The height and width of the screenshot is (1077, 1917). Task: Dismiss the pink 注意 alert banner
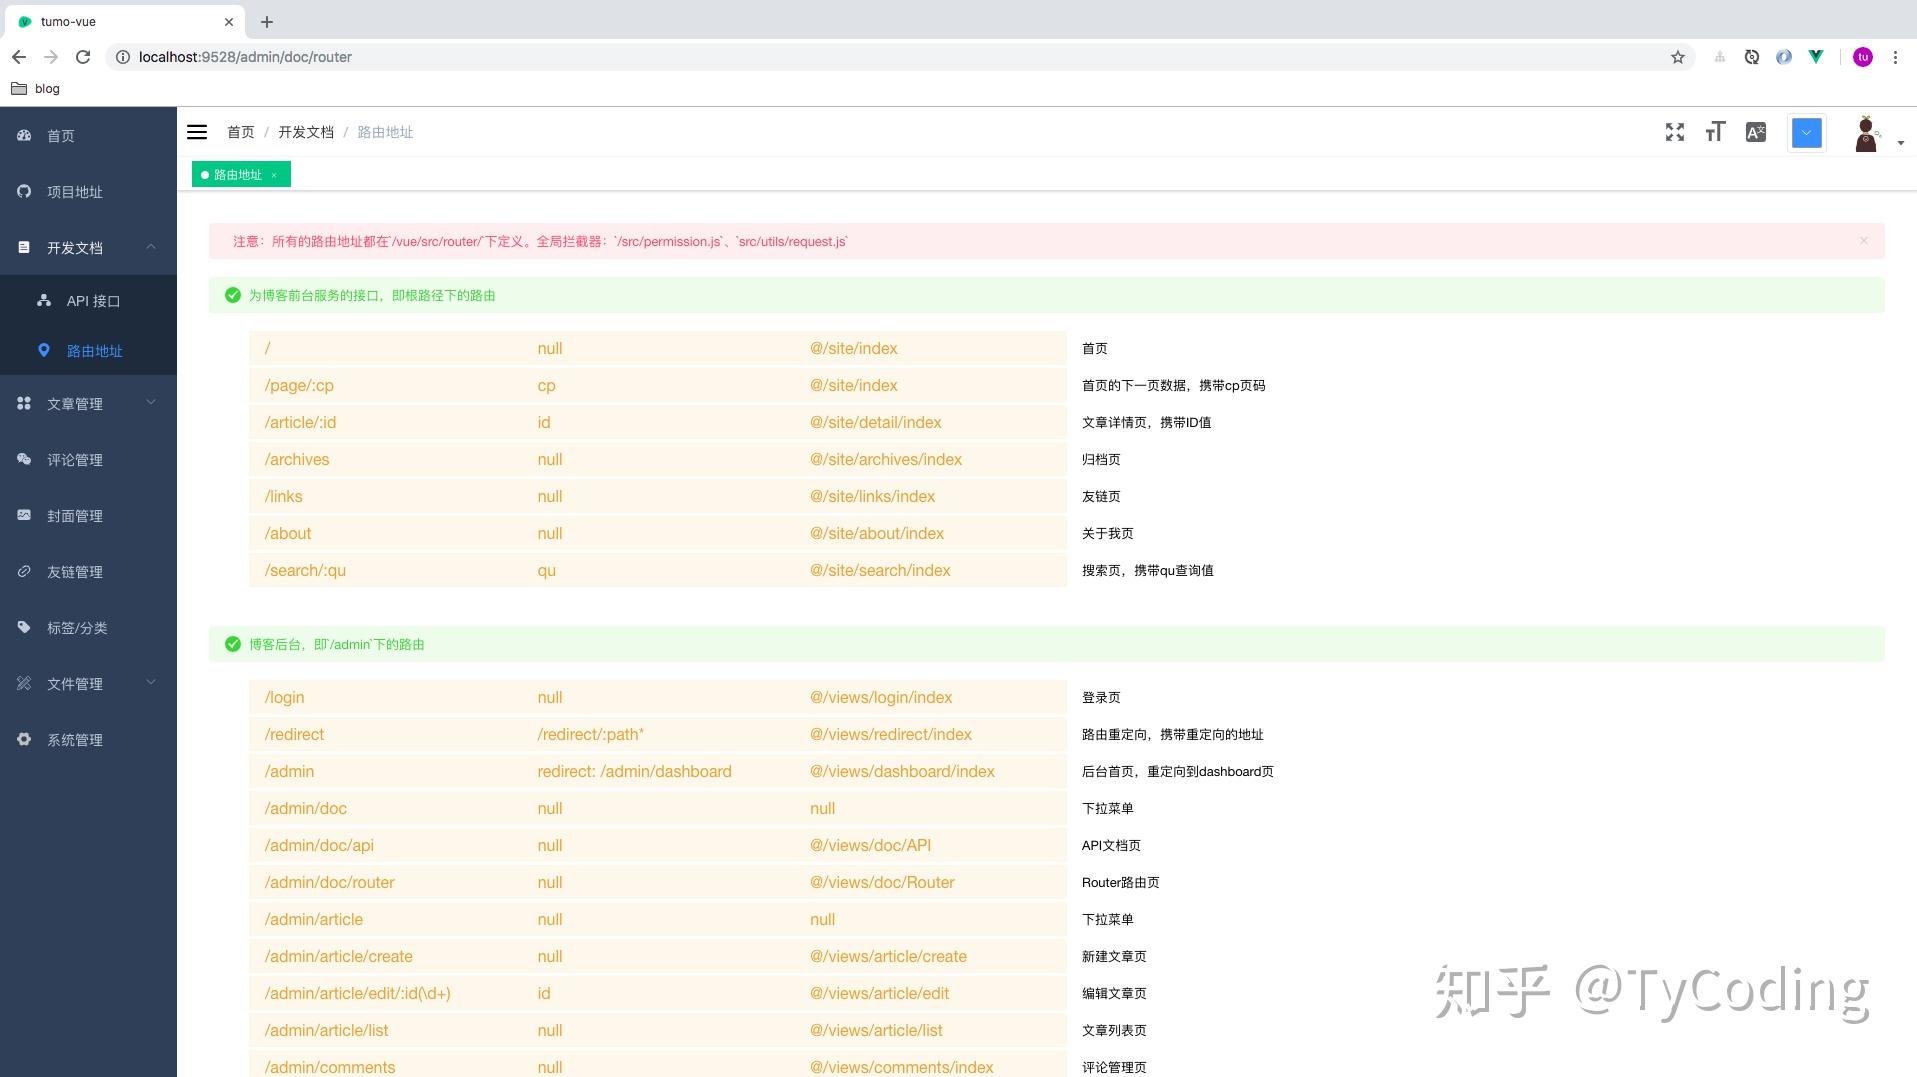(1863, 240)
